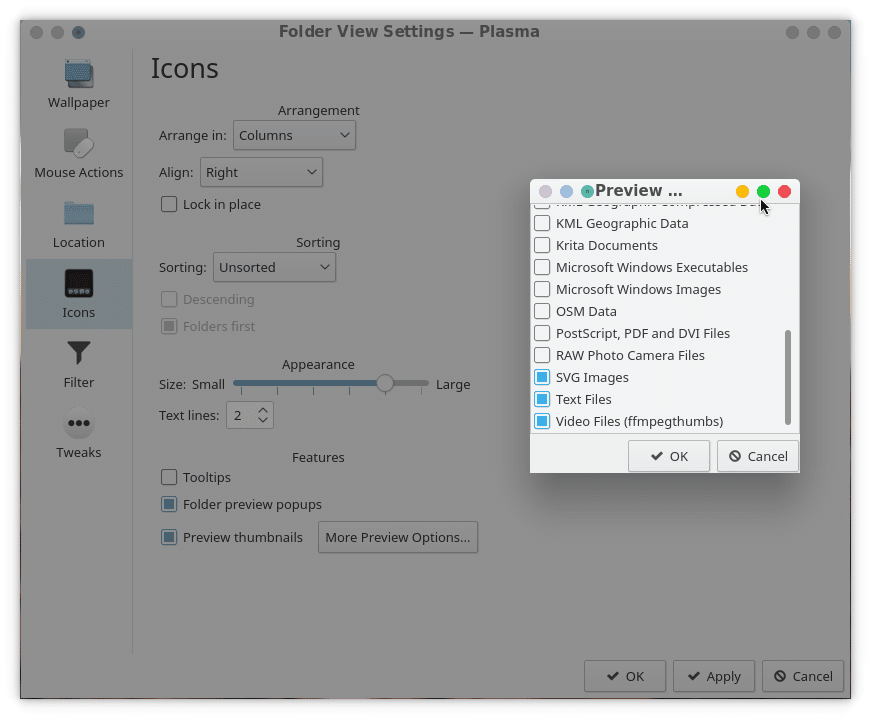Click the Text lines value field
871x719 pixels.
tap(241, 415)
